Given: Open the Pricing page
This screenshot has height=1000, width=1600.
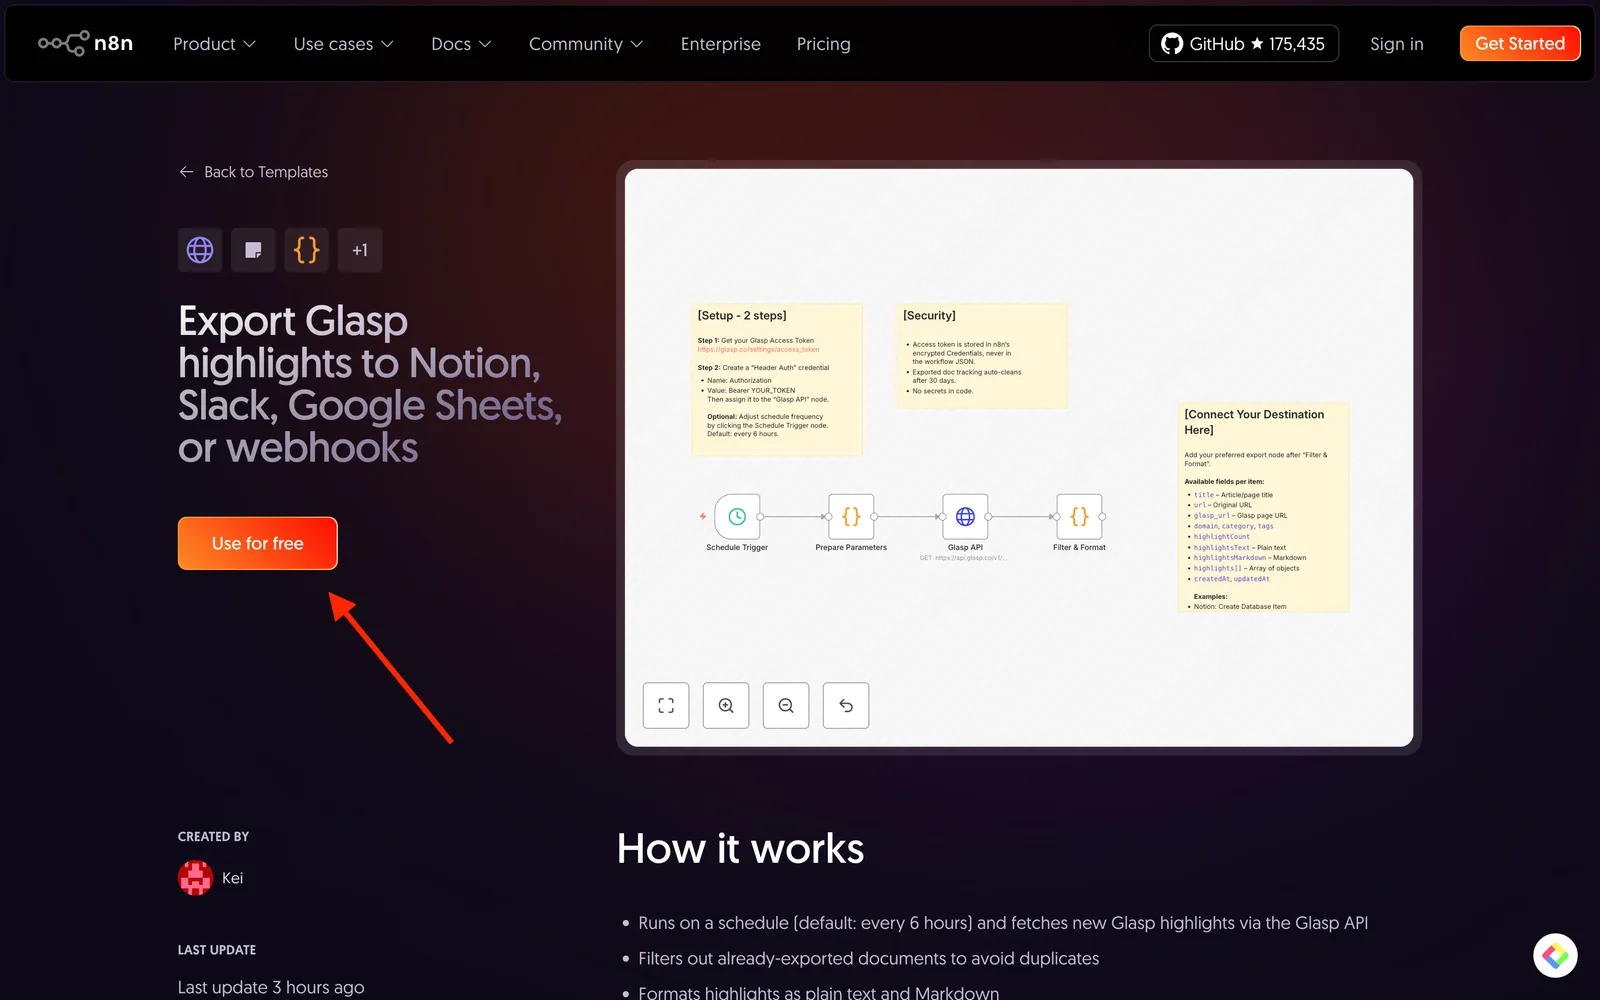Looking at the screenshot, I should click(823, 44).
